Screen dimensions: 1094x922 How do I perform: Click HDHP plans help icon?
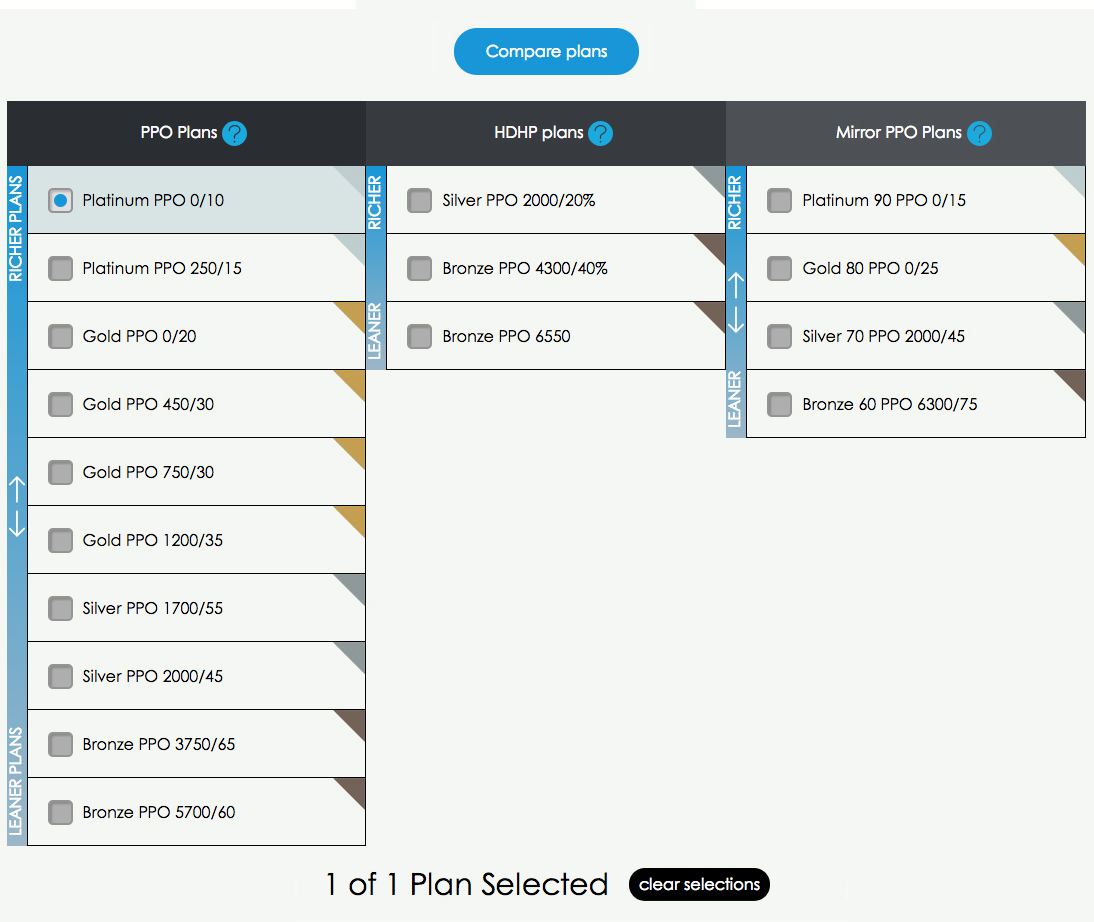[600, 133]
